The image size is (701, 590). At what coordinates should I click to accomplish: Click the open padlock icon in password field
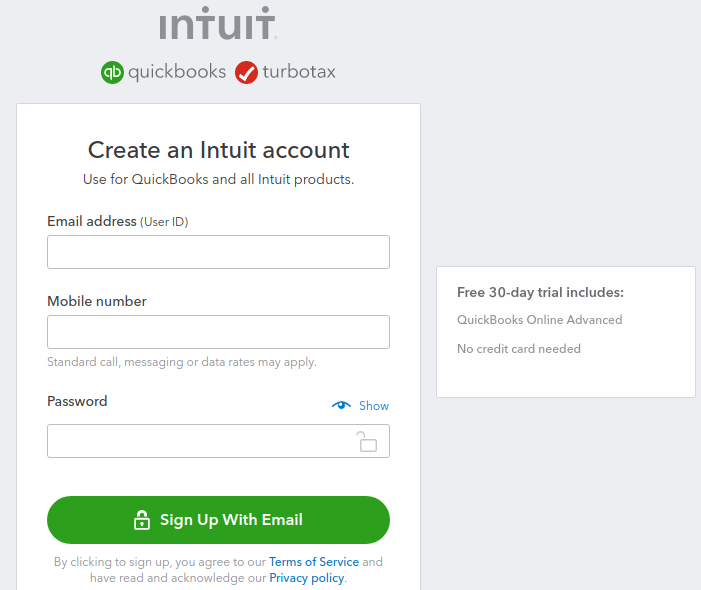click(367, 442)
